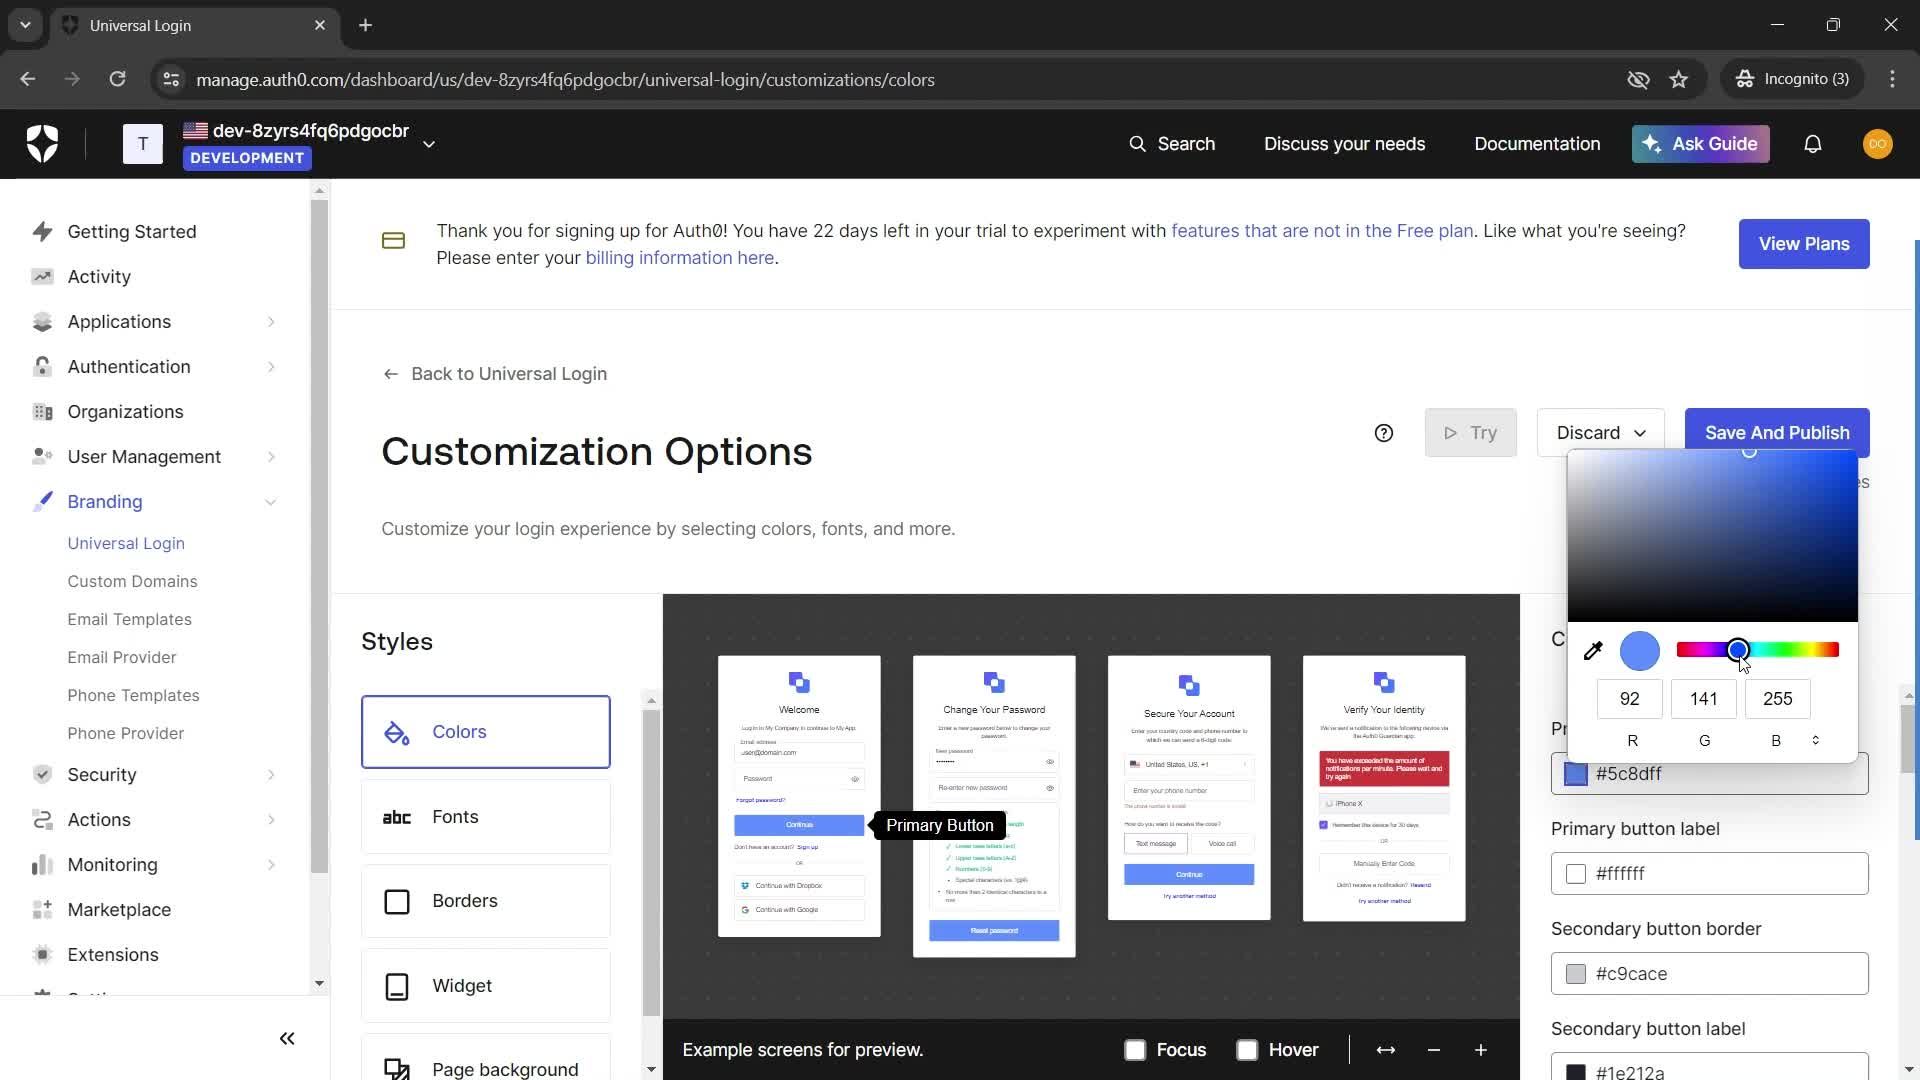Image resolution: width=1920 pixels, height=1080 pixels.
Task: Select the Borders style tab
Action: point(486,901)
